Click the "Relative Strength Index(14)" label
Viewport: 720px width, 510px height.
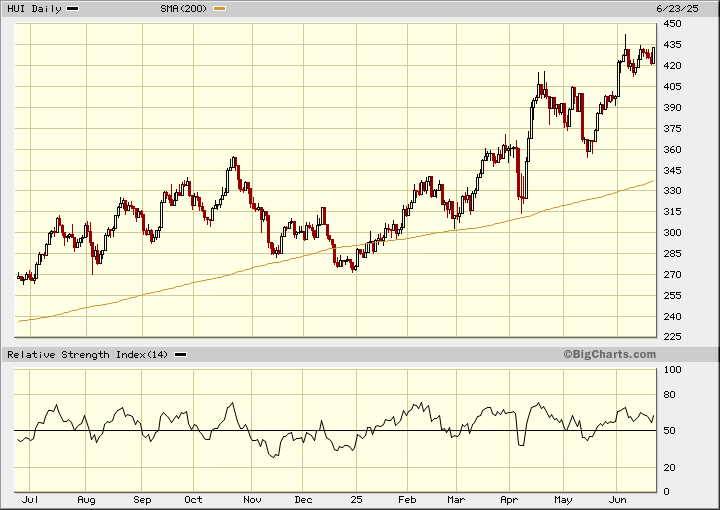(87, 354)
